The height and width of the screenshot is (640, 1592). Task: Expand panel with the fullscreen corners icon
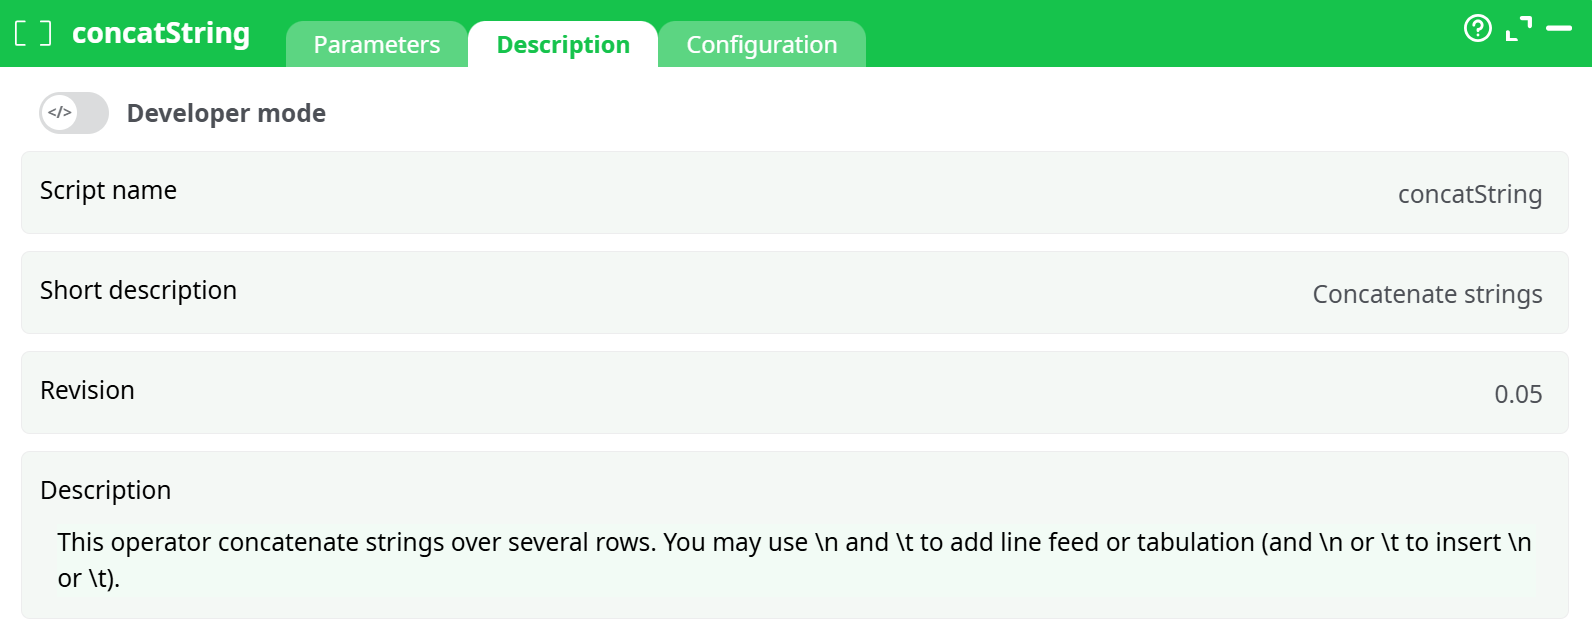[x=1518, y=29]
